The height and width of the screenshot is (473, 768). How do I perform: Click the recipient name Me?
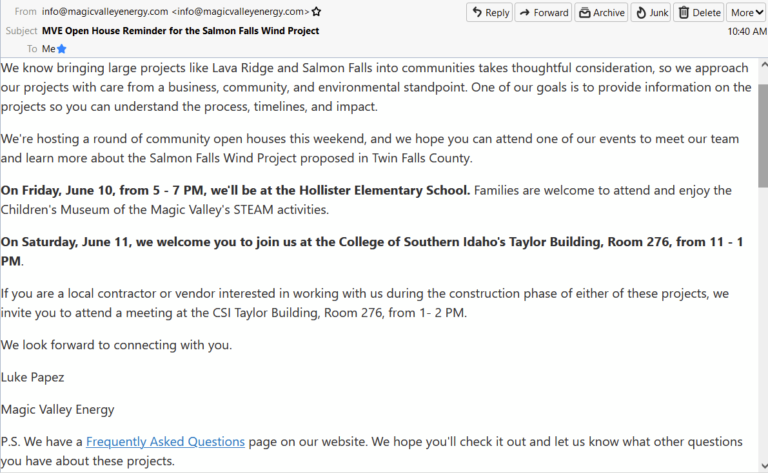tap(48, 48)
